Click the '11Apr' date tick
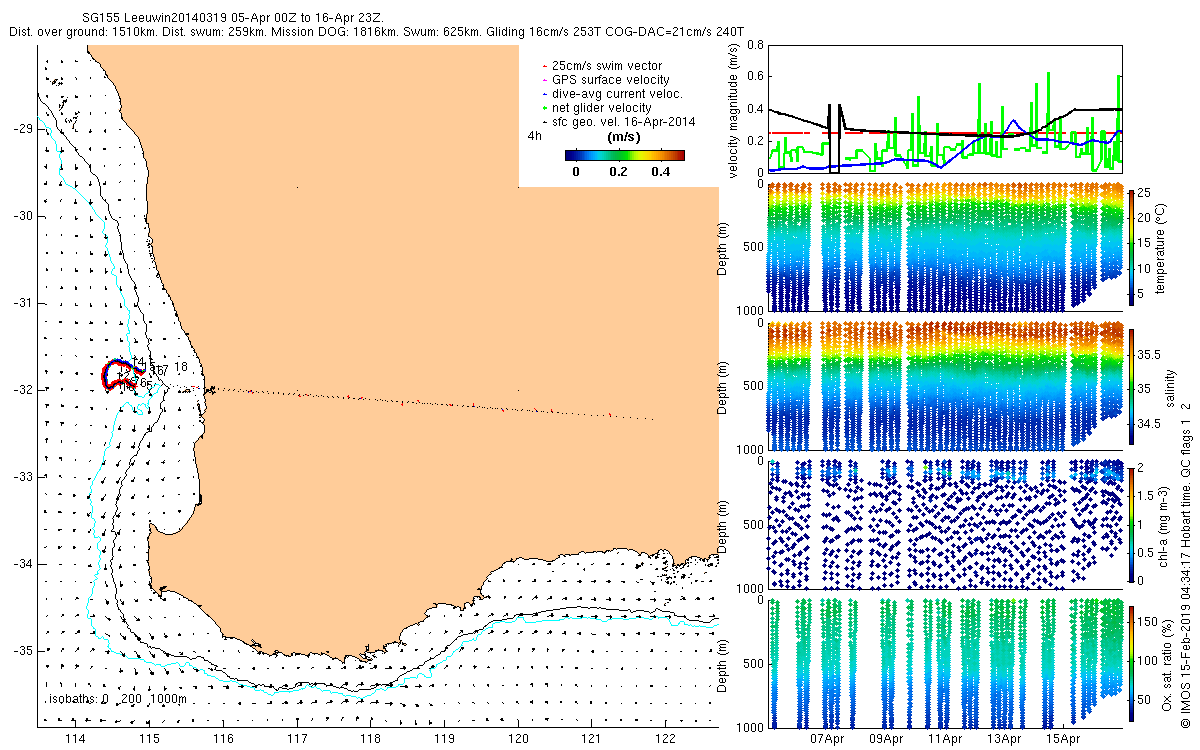This screenshot has width=1200, height=750. pos(945,739)
